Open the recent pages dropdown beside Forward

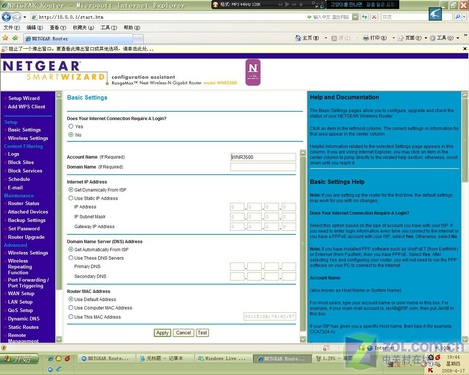[x=24, y=17]
